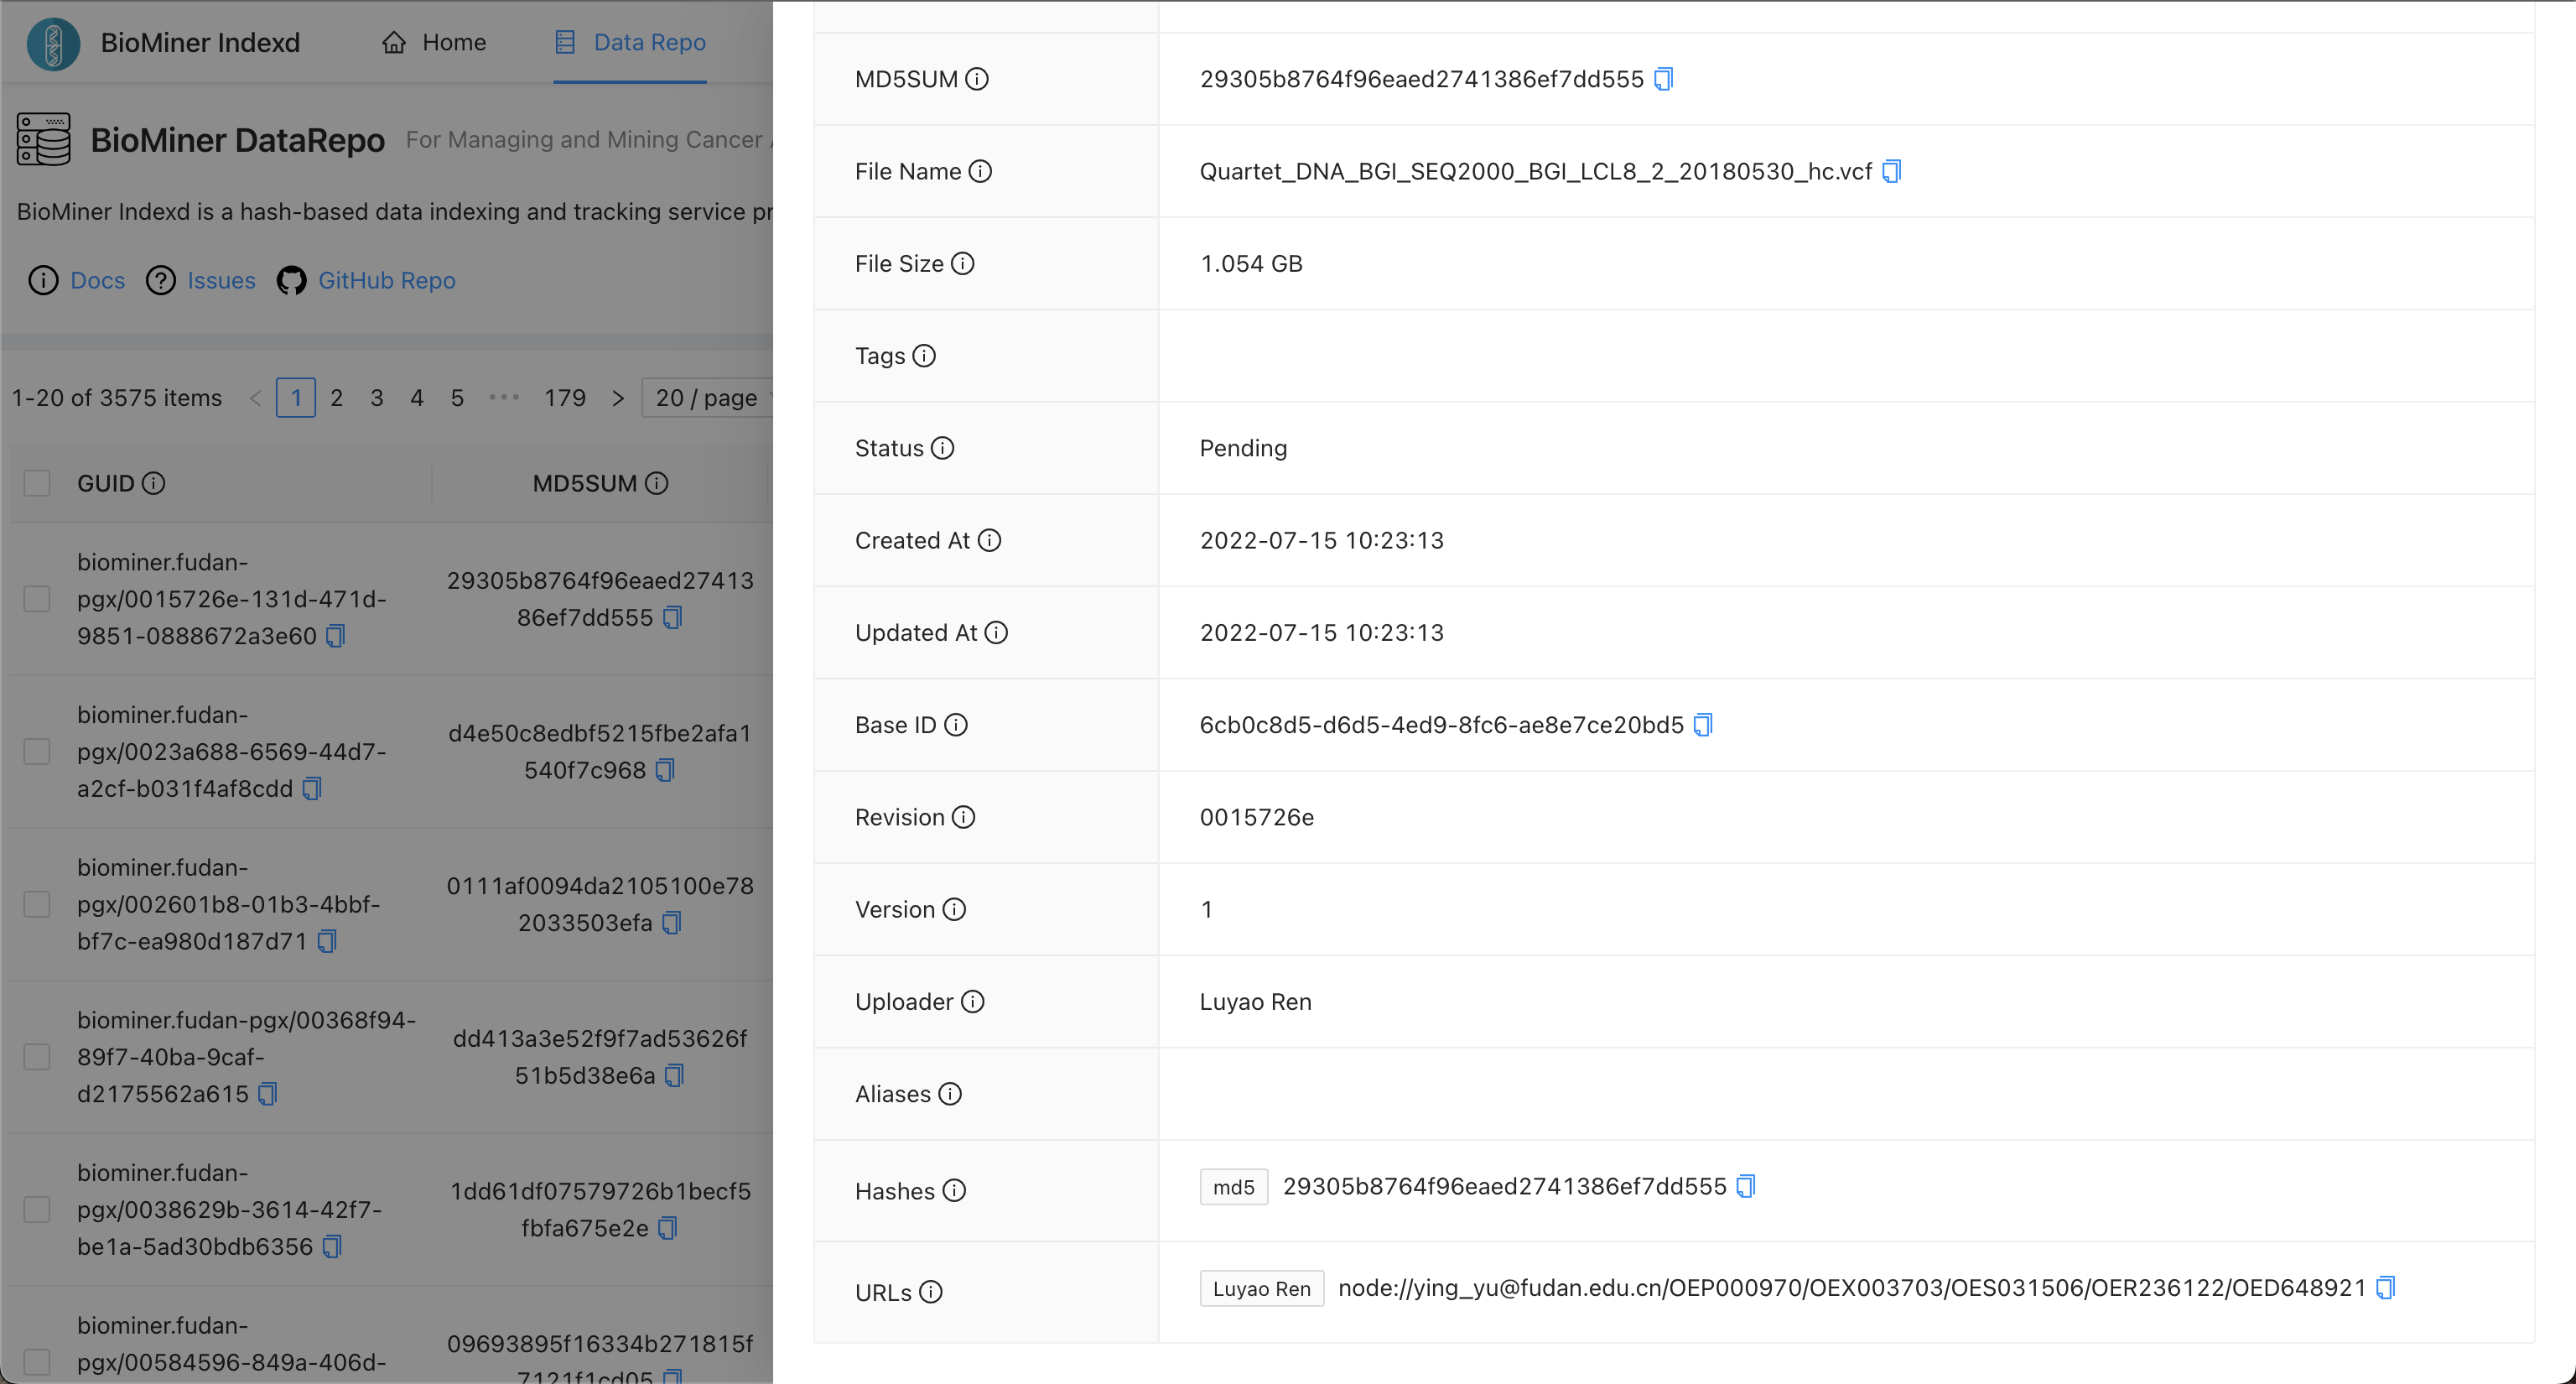
Task: Check the row for GUID ending b031f4af8cdd
Action: 37,752
